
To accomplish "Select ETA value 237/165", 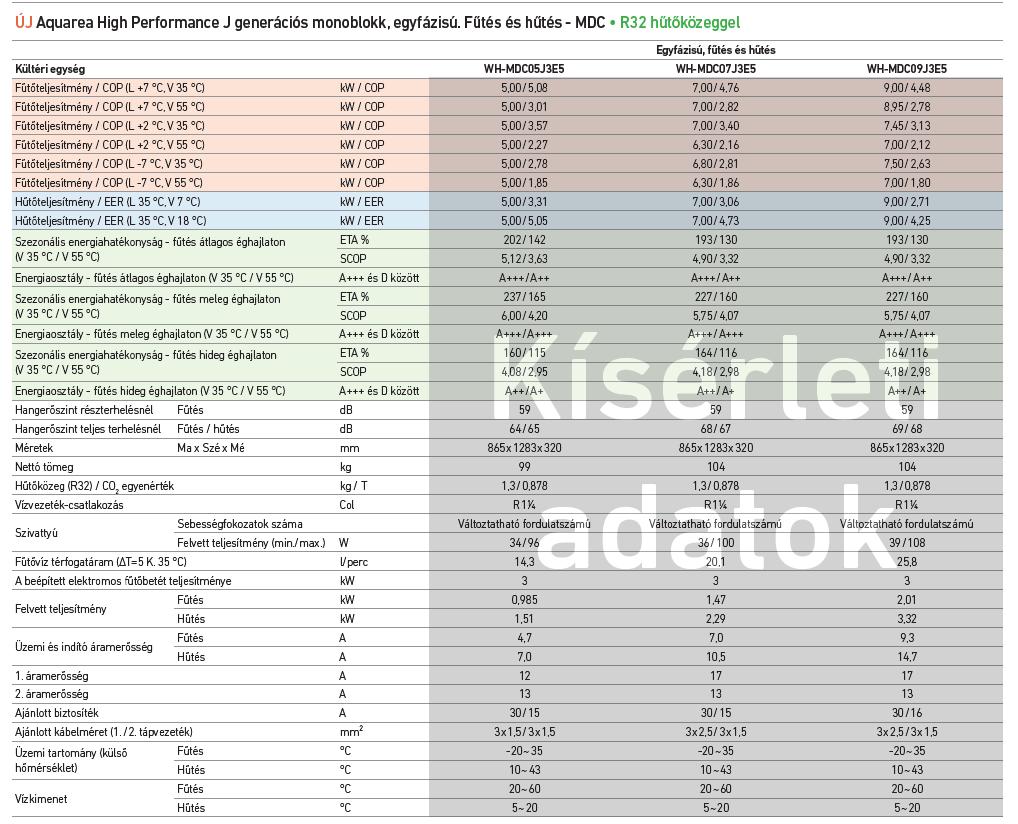I will pos(524,297).
